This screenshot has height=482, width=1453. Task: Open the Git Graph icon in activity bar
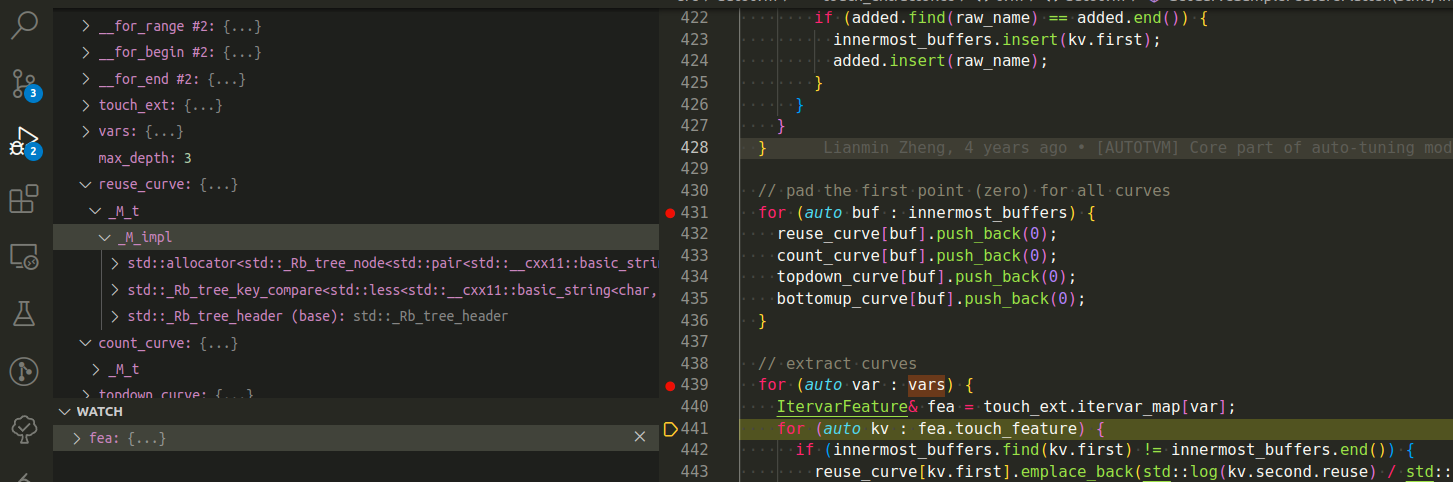tap(25, 373)
